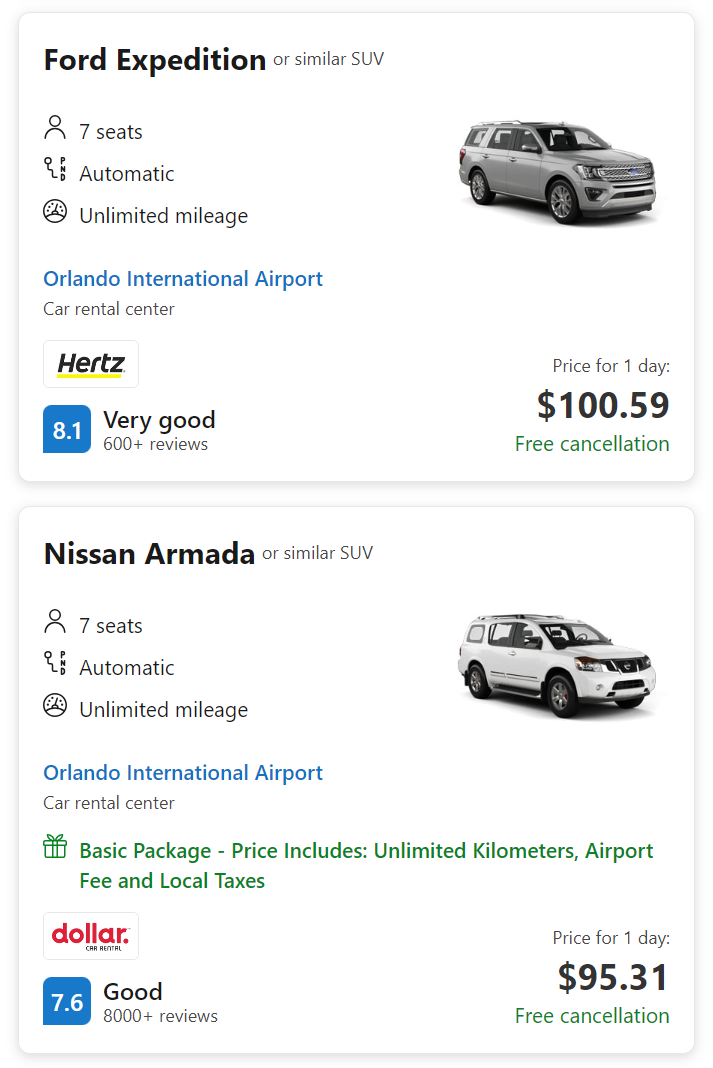Click the 7.6 rating badge
This screenshot has width=713, height=1068.
(x=67, y=1002)
